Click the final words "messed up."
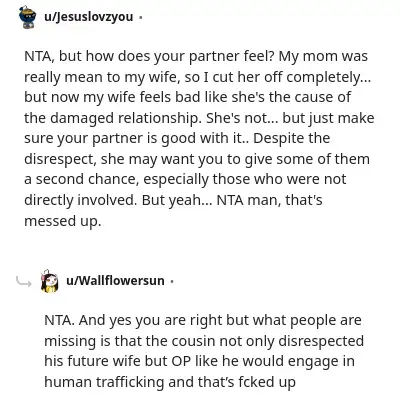The width and height of the screenshot is (400, 417). [63, 221]
